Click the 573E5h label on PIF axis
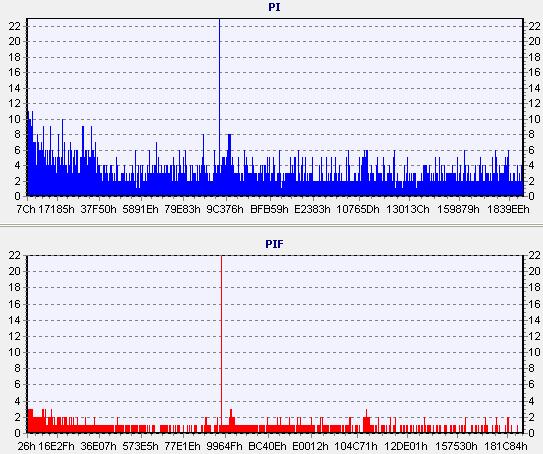The height and width of the screenshot is (454, 543). pos(140,446)
